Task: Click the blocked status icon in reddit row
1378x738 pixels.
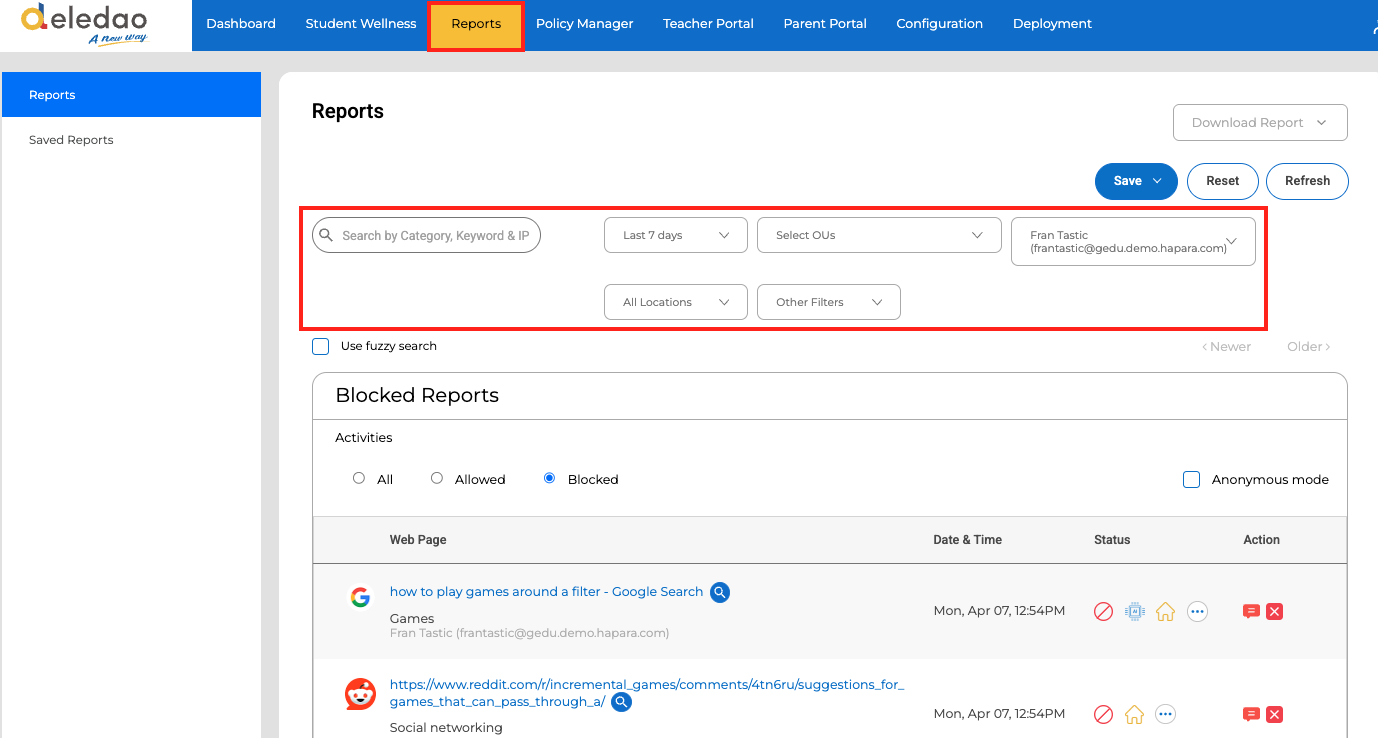Action: tap(1104, 715)
